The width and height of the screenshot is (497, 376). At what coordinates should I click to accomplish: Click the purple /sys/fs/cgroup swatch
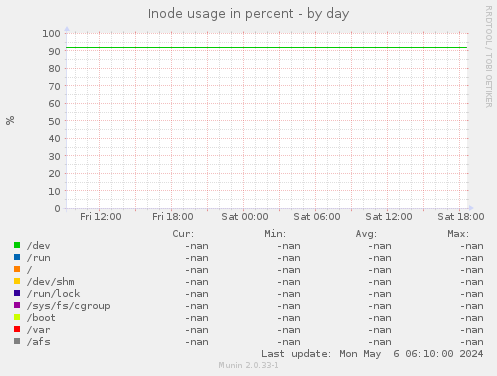pos(17,305)
